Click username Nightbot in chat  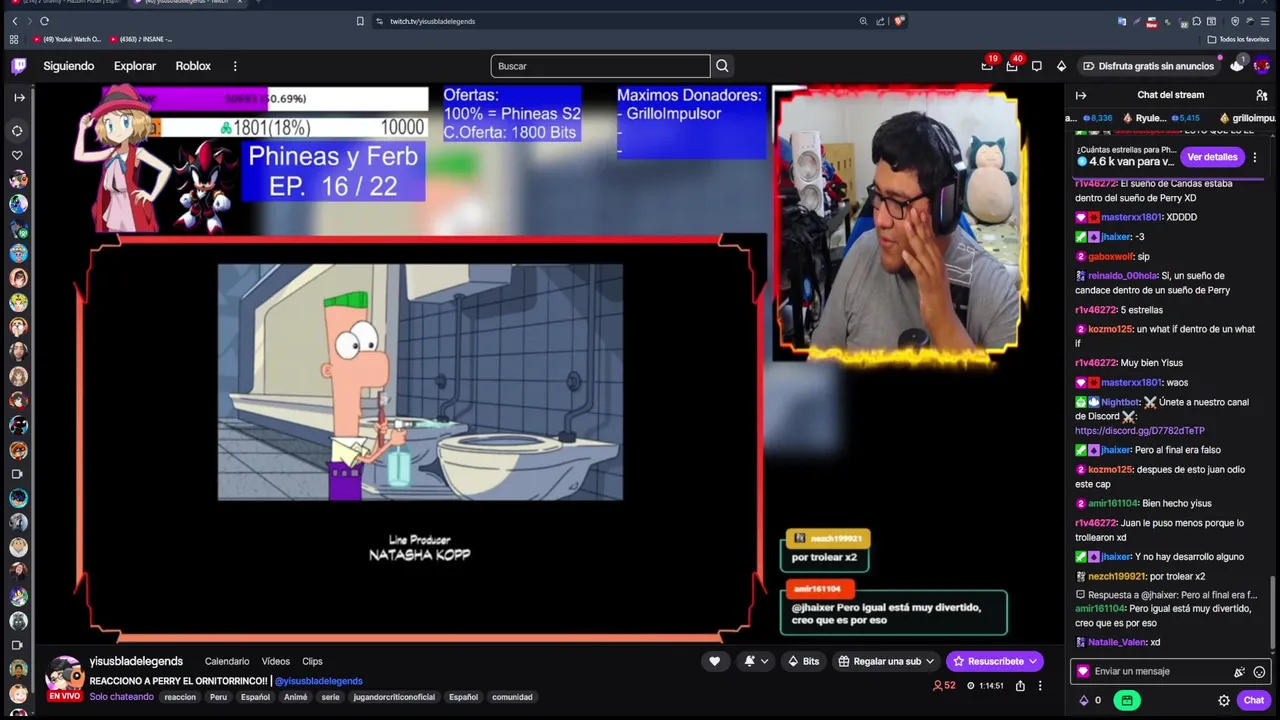pos(1120,402)
